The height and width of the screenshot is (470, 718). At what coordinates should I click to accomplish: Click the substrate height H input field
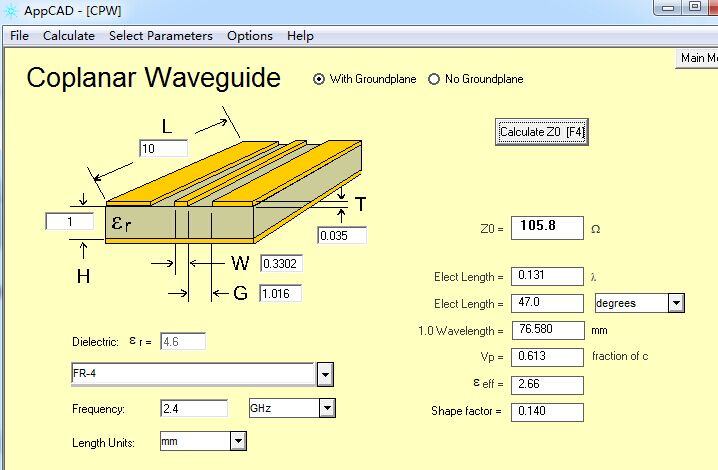pos(70,222)
